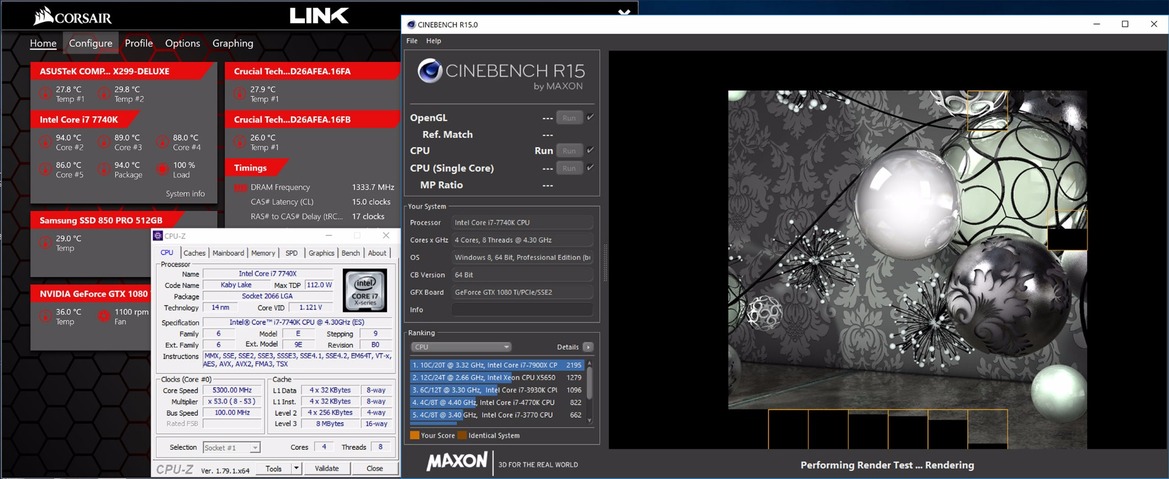The width and height of the screenshot is (1169, 479).
Task: Click the Identical System brown legend swatch
Action: pyautogui.click(x=461, y=435)
